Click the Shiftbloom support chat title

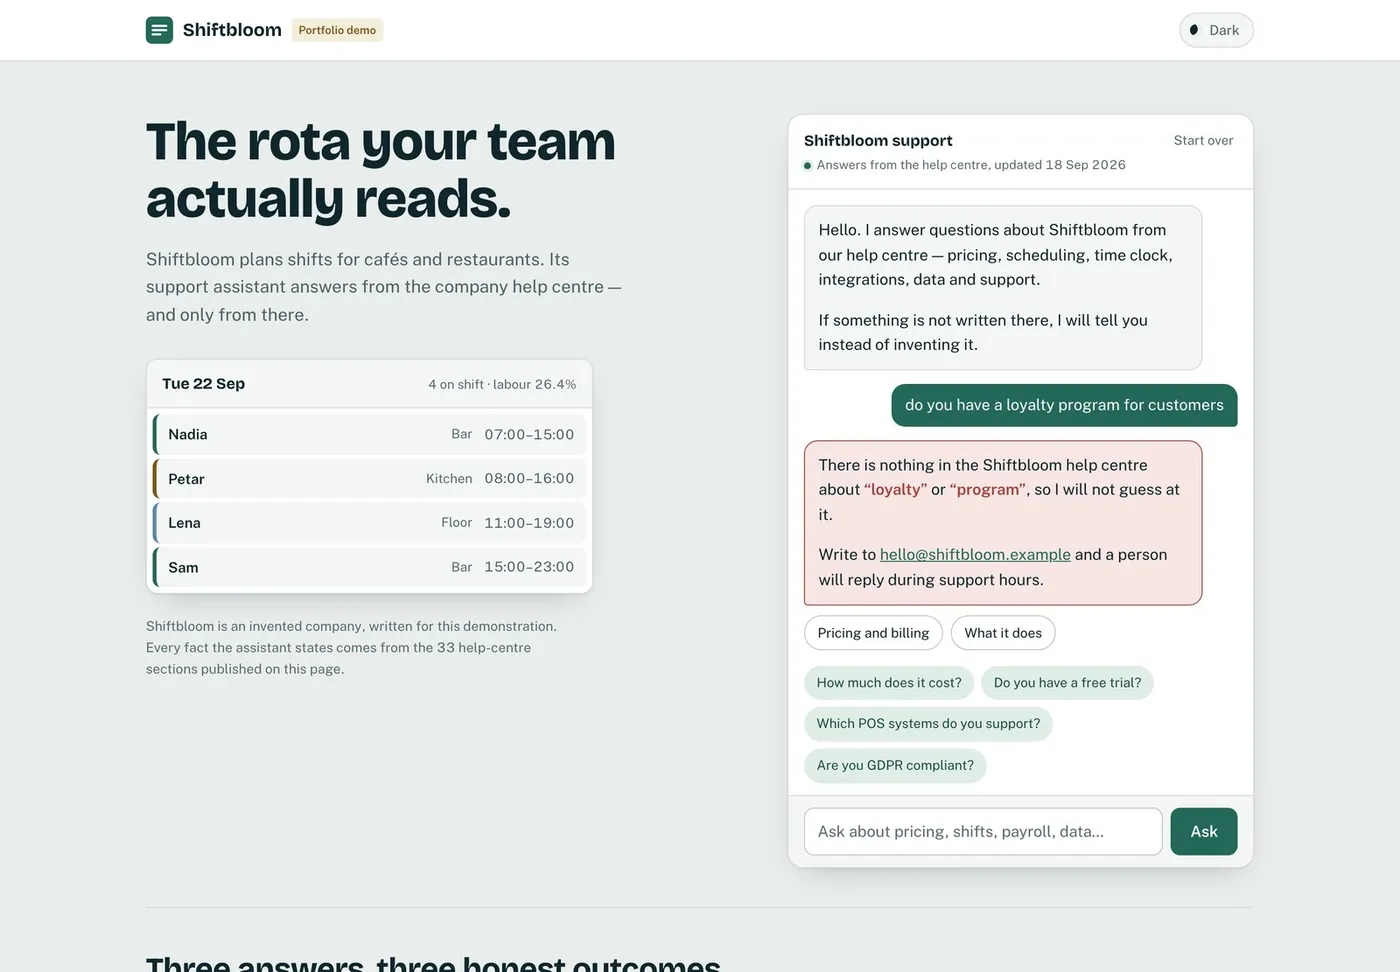[x=878, y=141]
